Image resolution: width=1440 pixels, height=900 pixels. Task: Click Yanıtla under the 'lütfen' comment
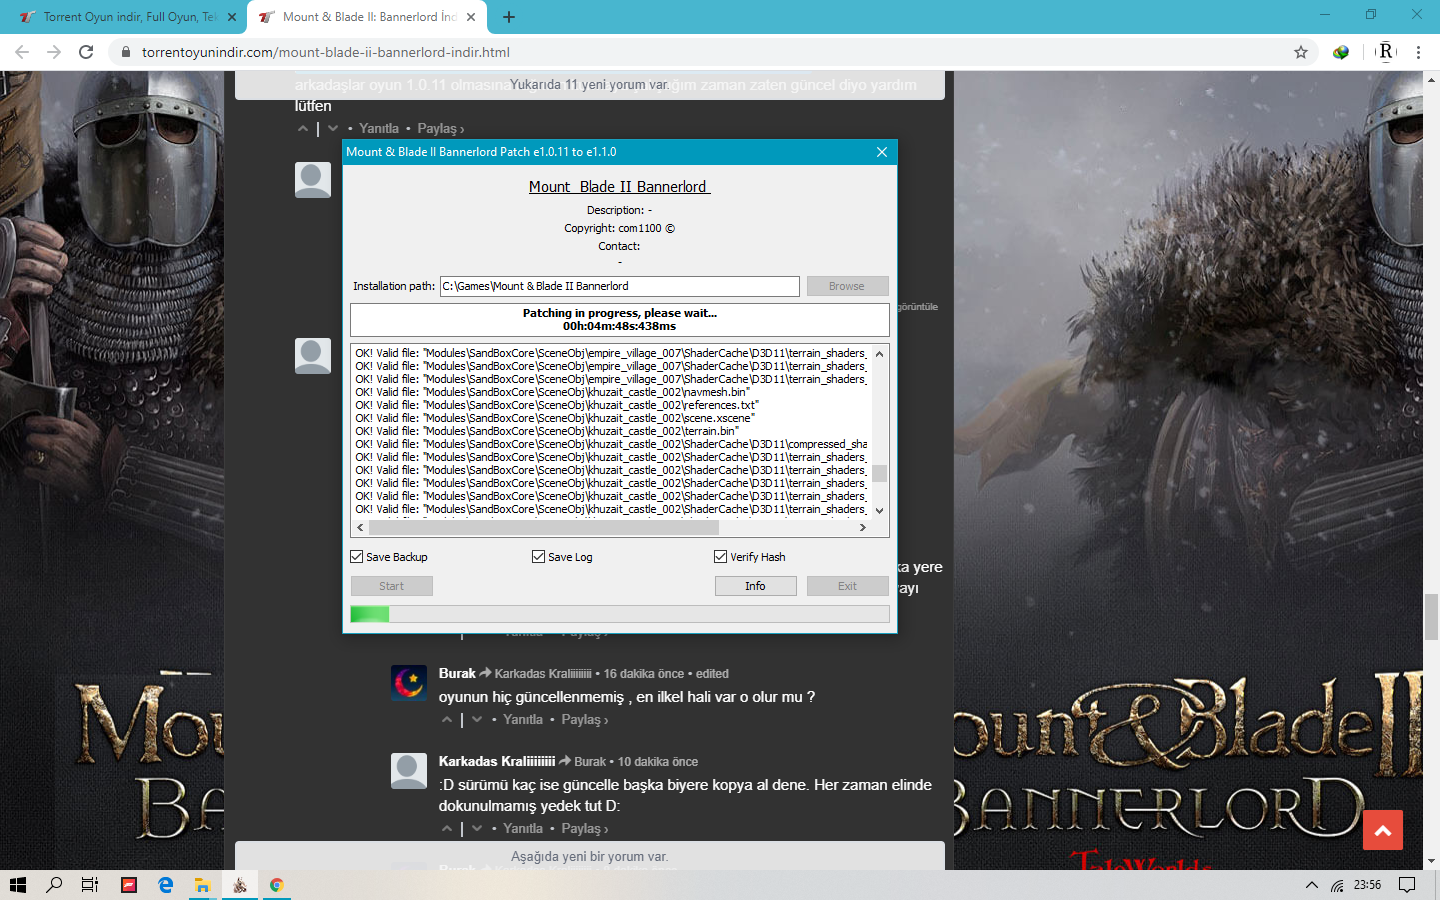pyautogui.click(x=379, y=128)
